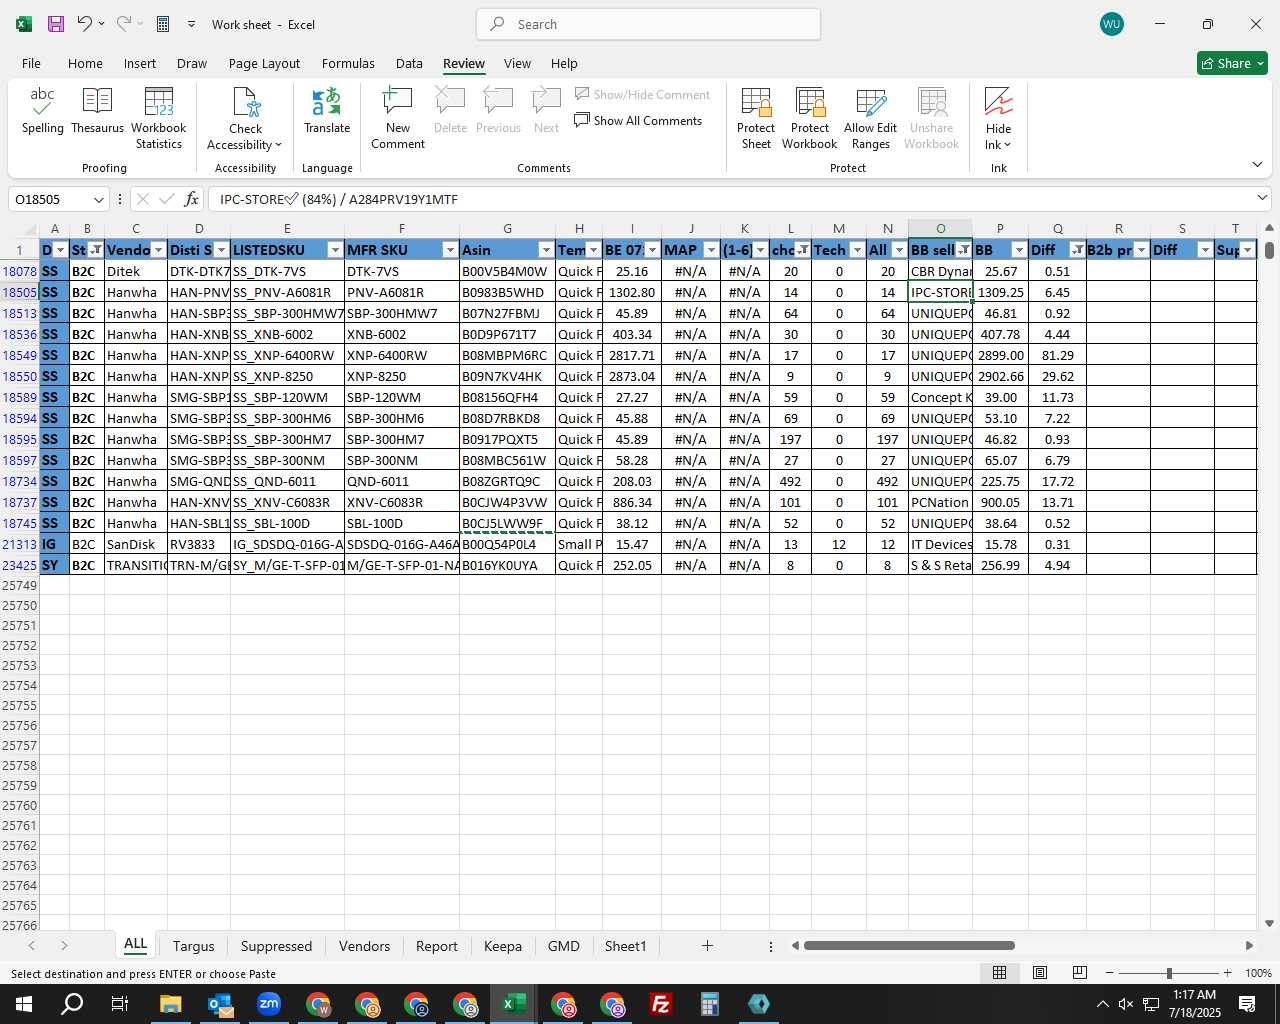Viewport: 1280px width, 1024px height.
Task: Collapse the ribbon with the chevron
Action: 1257,165
